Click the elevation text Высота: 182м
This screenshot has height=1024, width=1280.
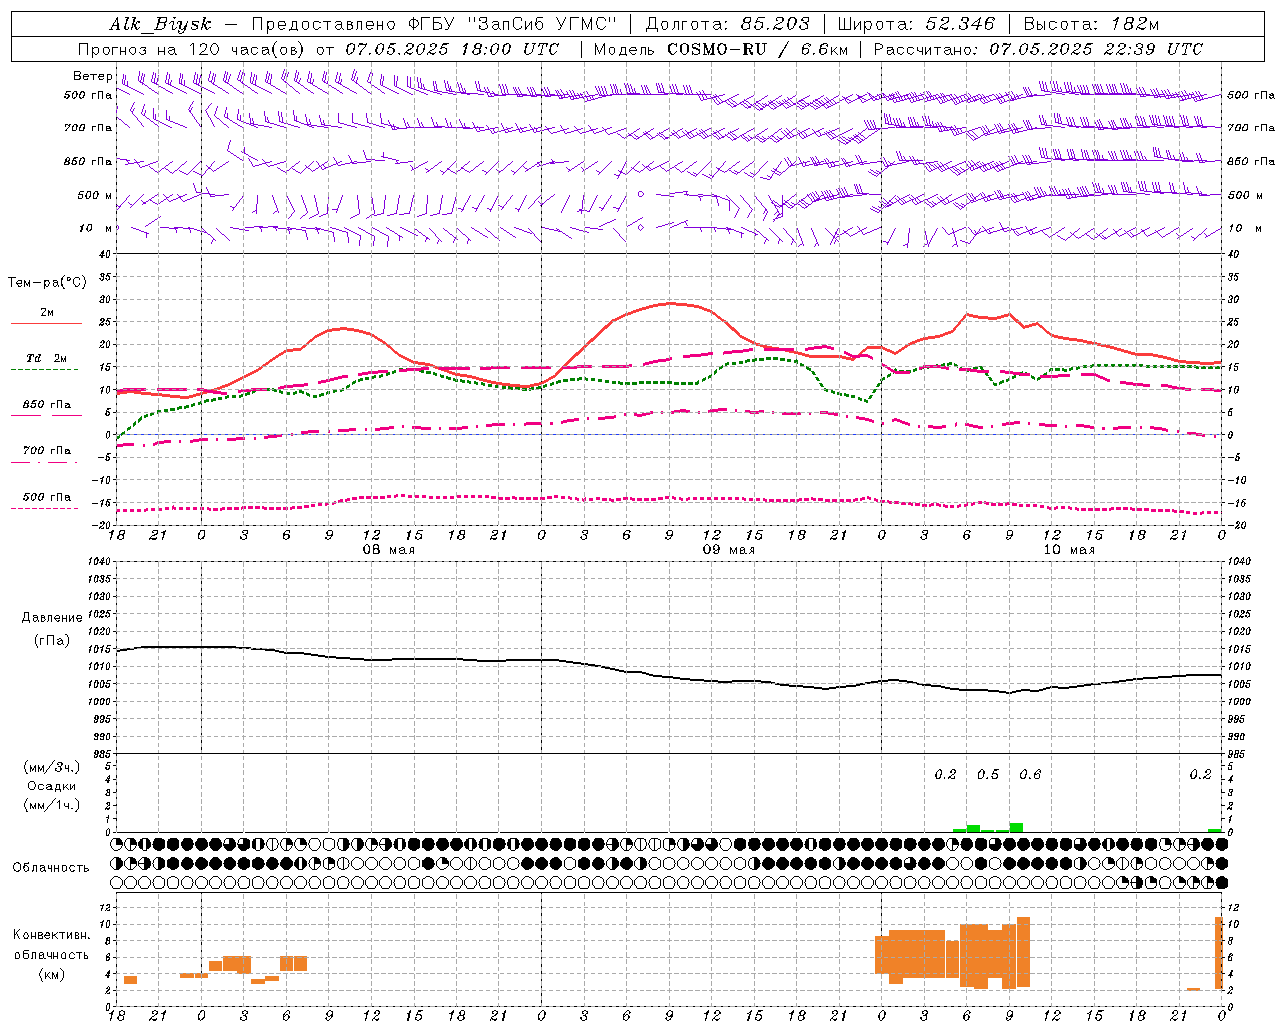[x=1091, y=24]
